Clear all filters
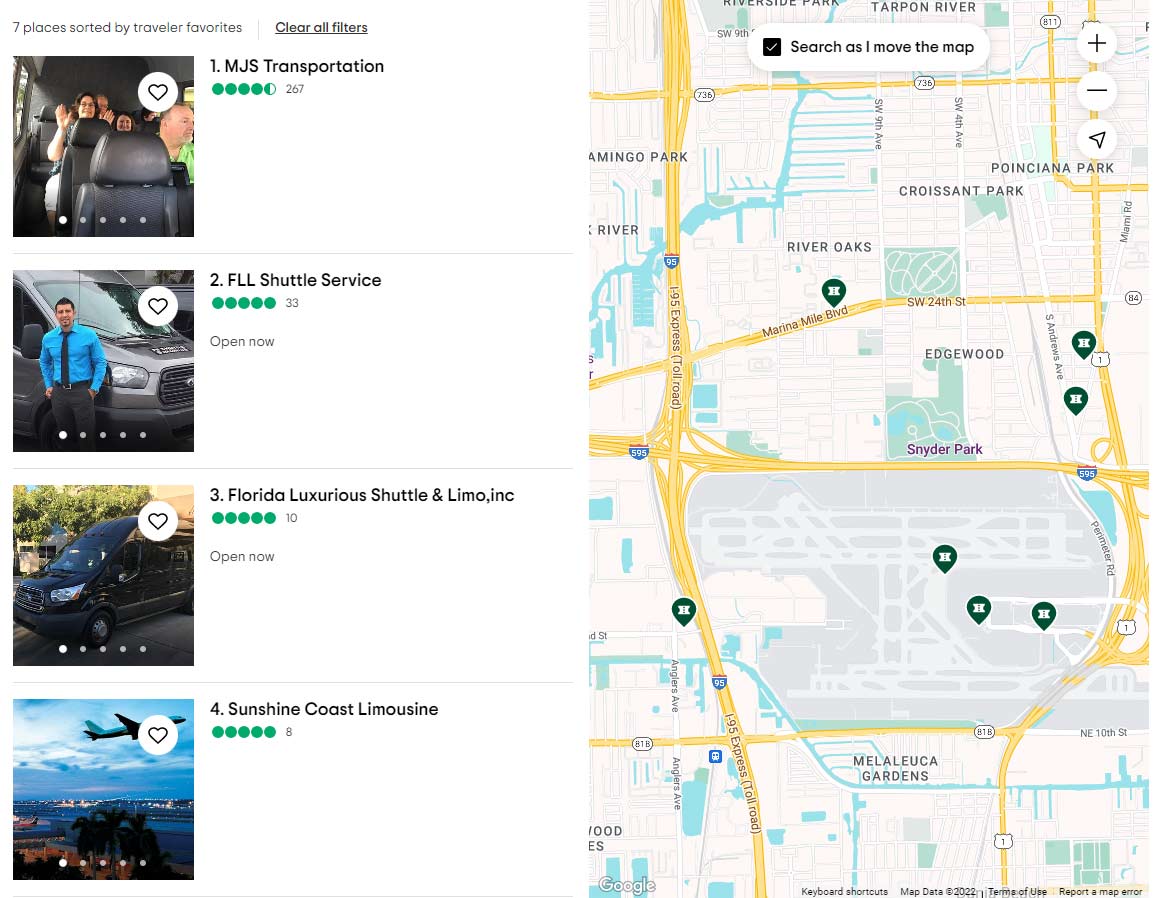This screenshot has width=1164, height=898. pos(321,27)
